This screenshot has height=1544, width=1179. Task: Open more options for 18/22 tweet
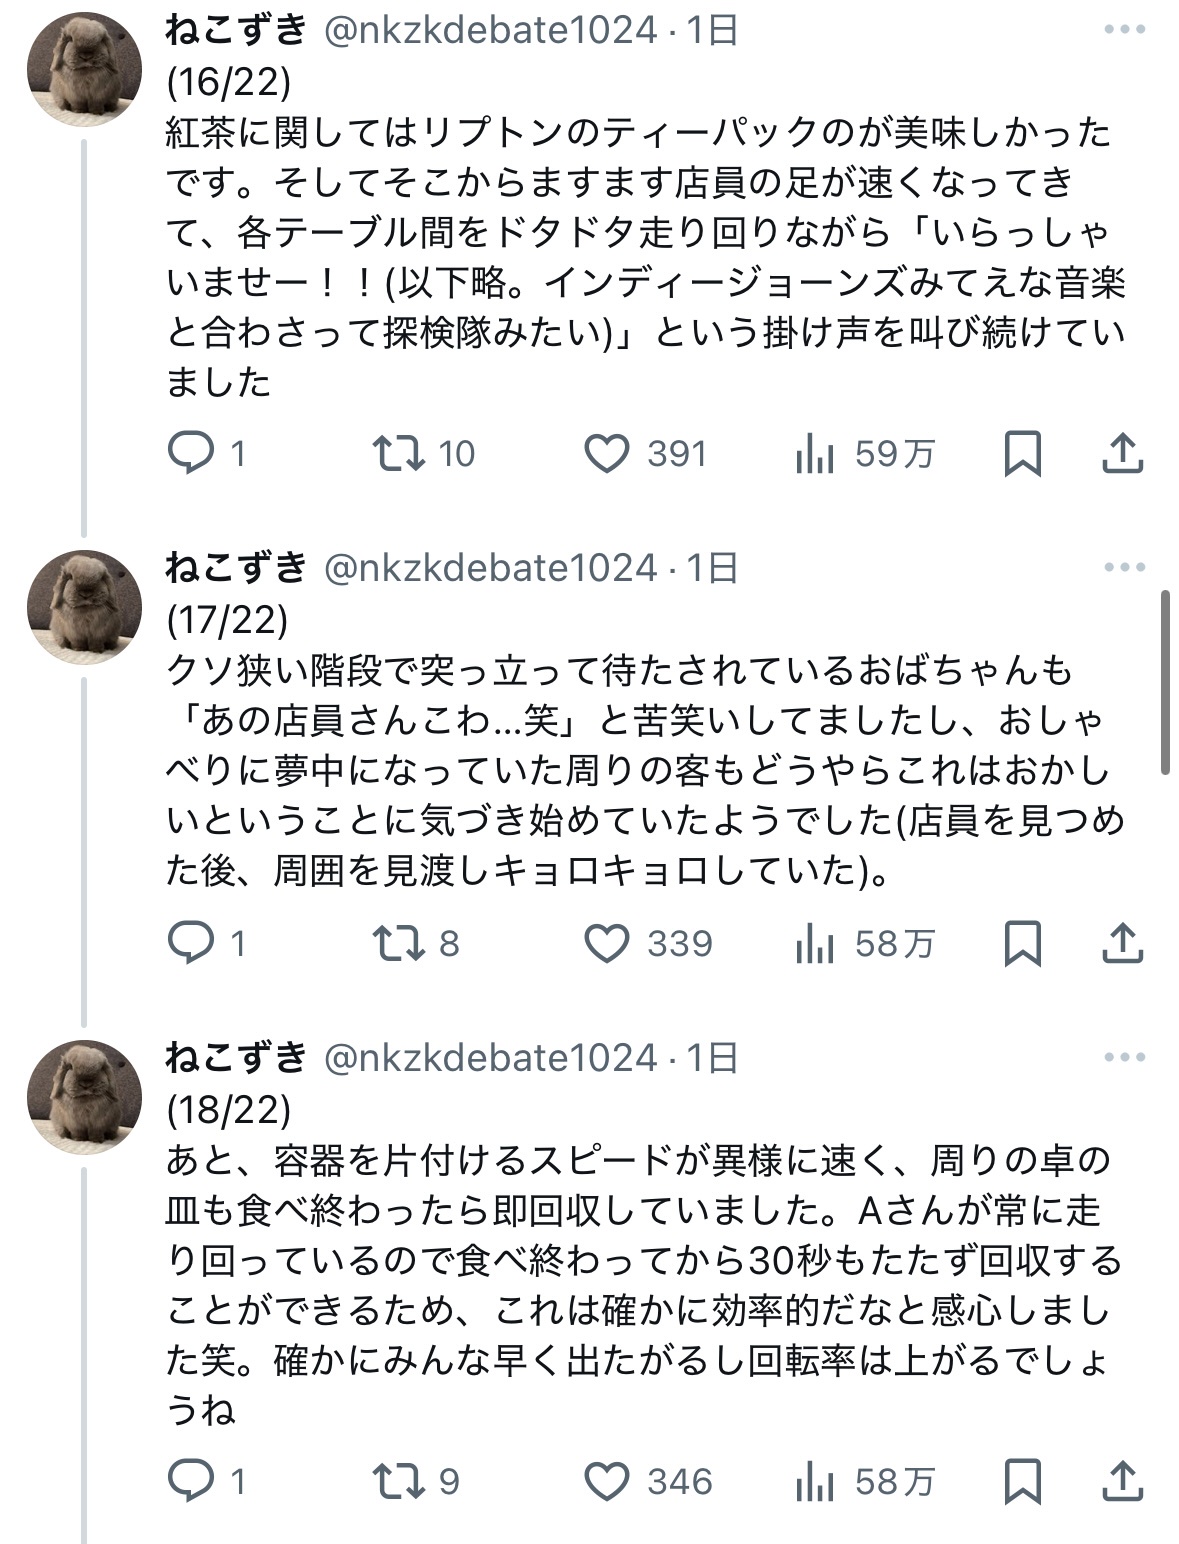pyautogui.click(x=1124, y=1057)
